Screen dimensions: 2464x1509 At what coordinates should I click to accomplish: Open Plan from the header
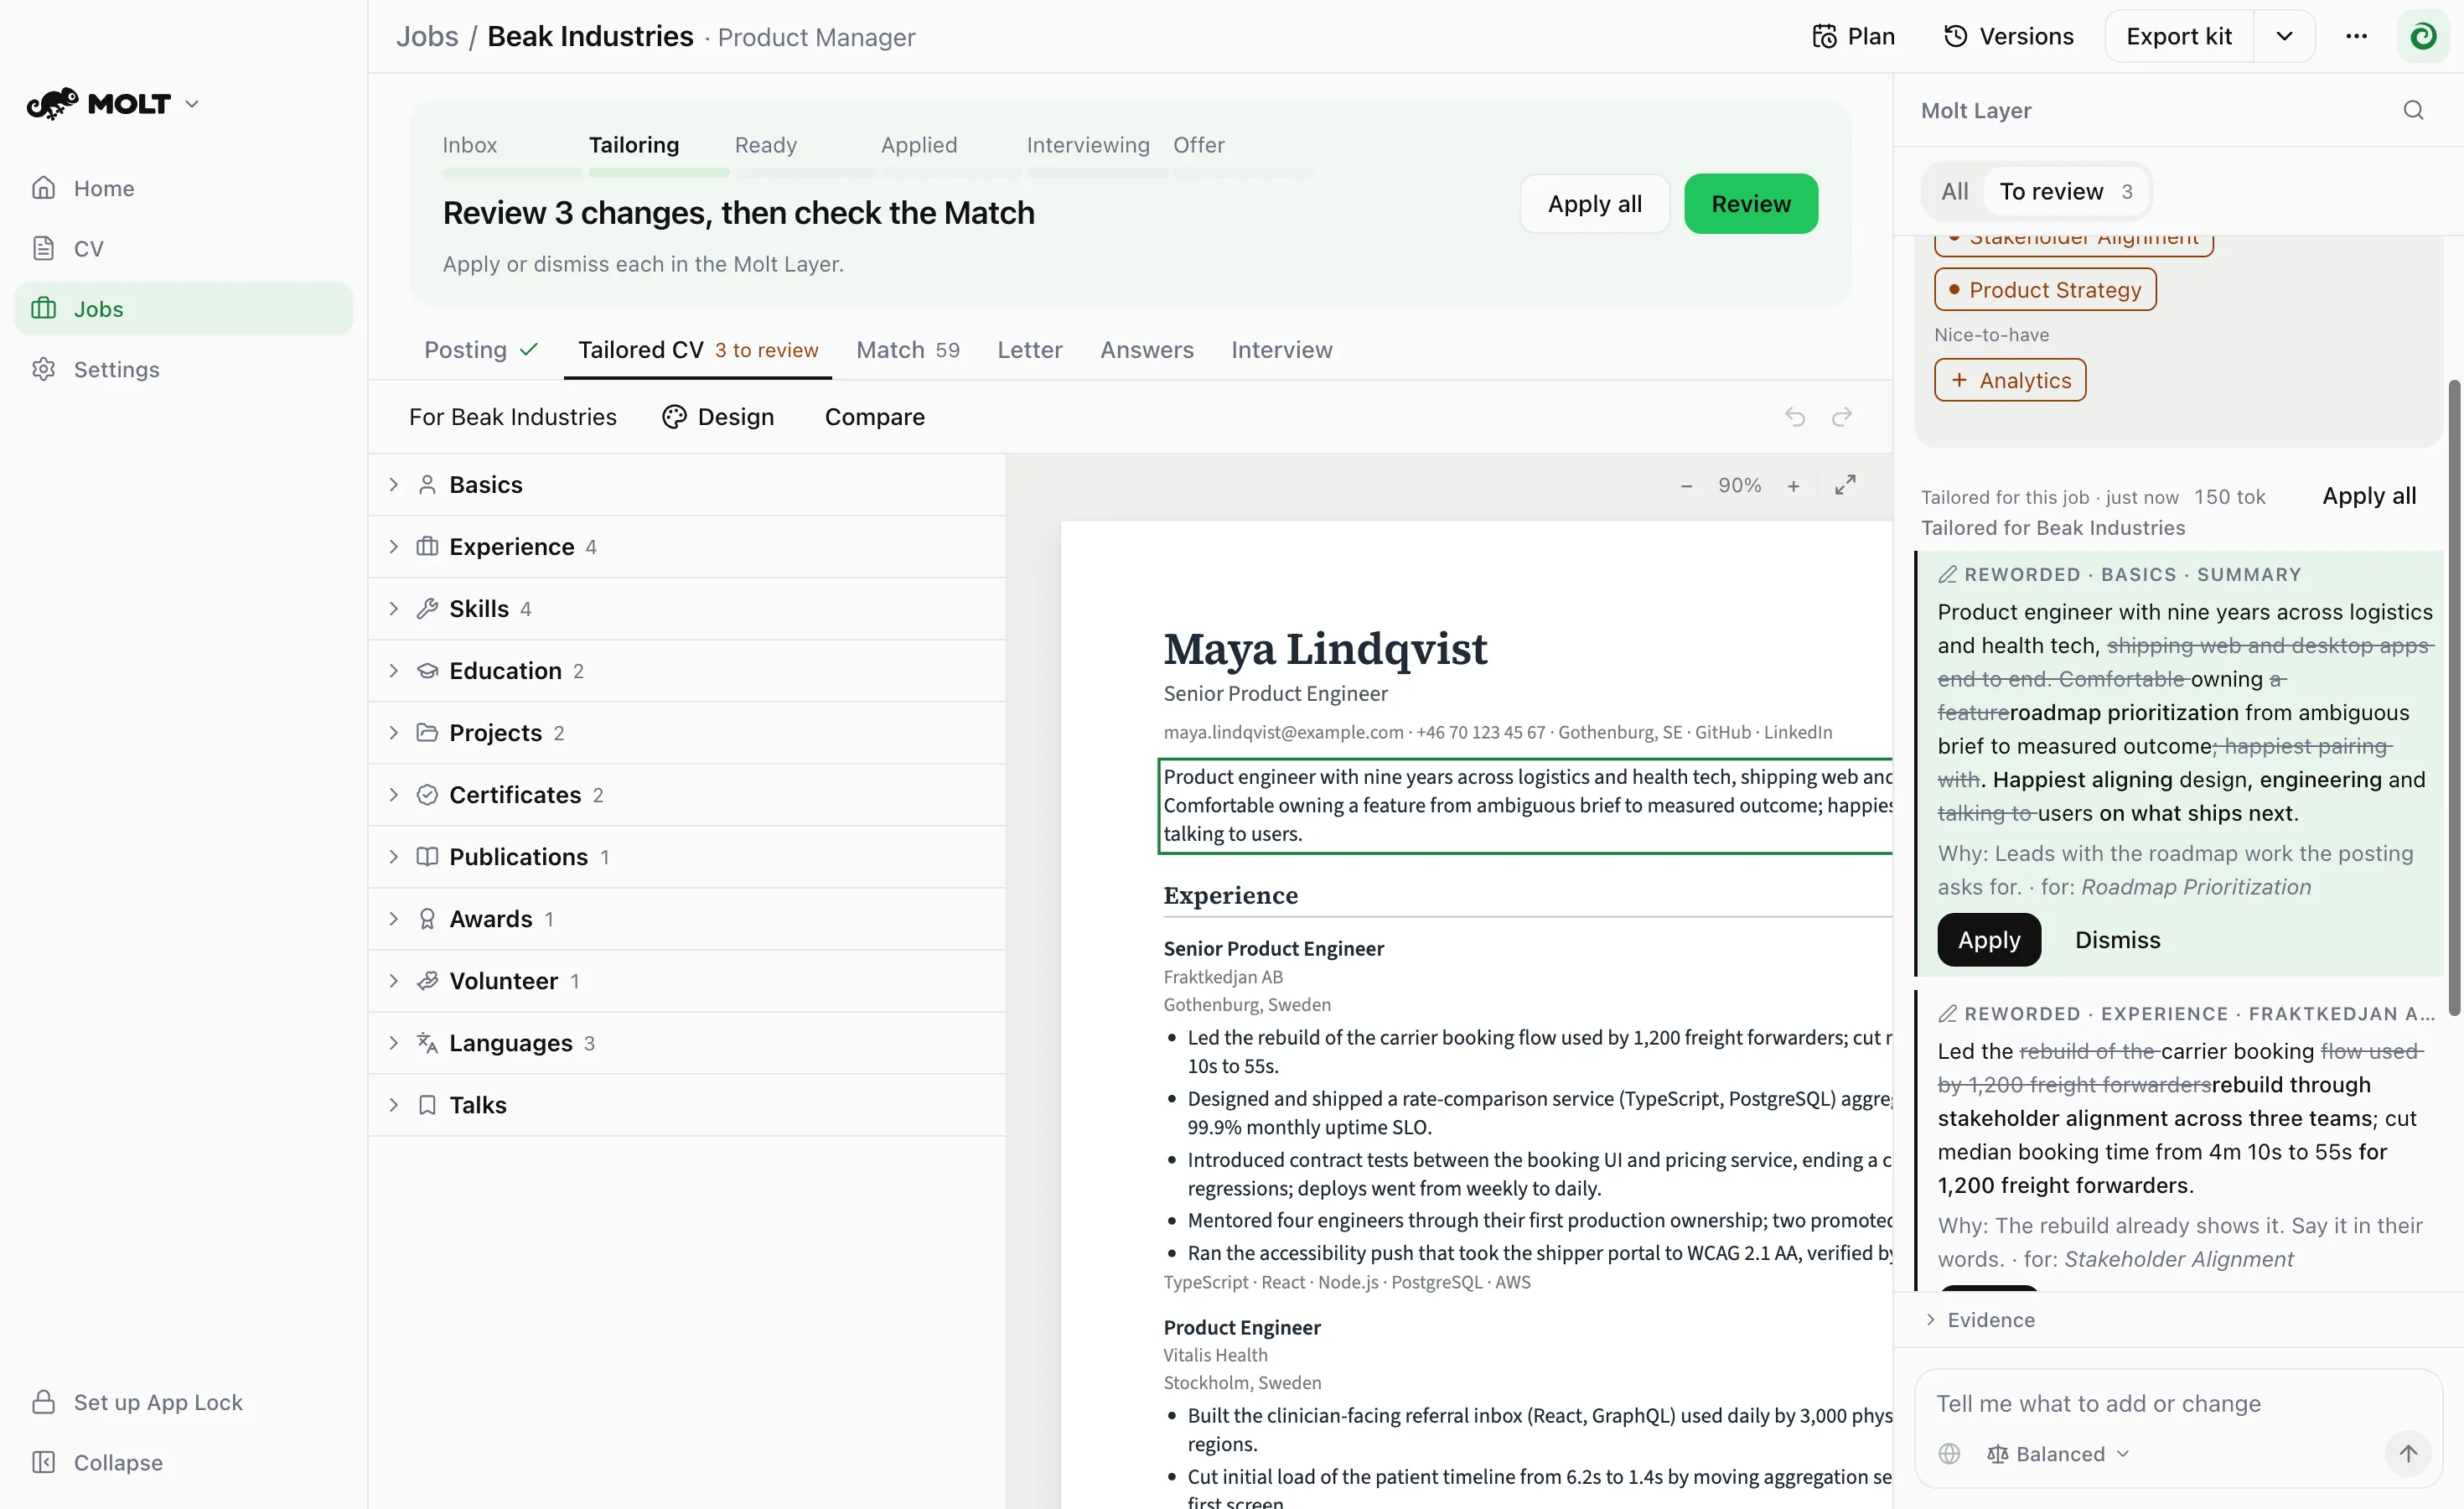(x=1854, y=36)
